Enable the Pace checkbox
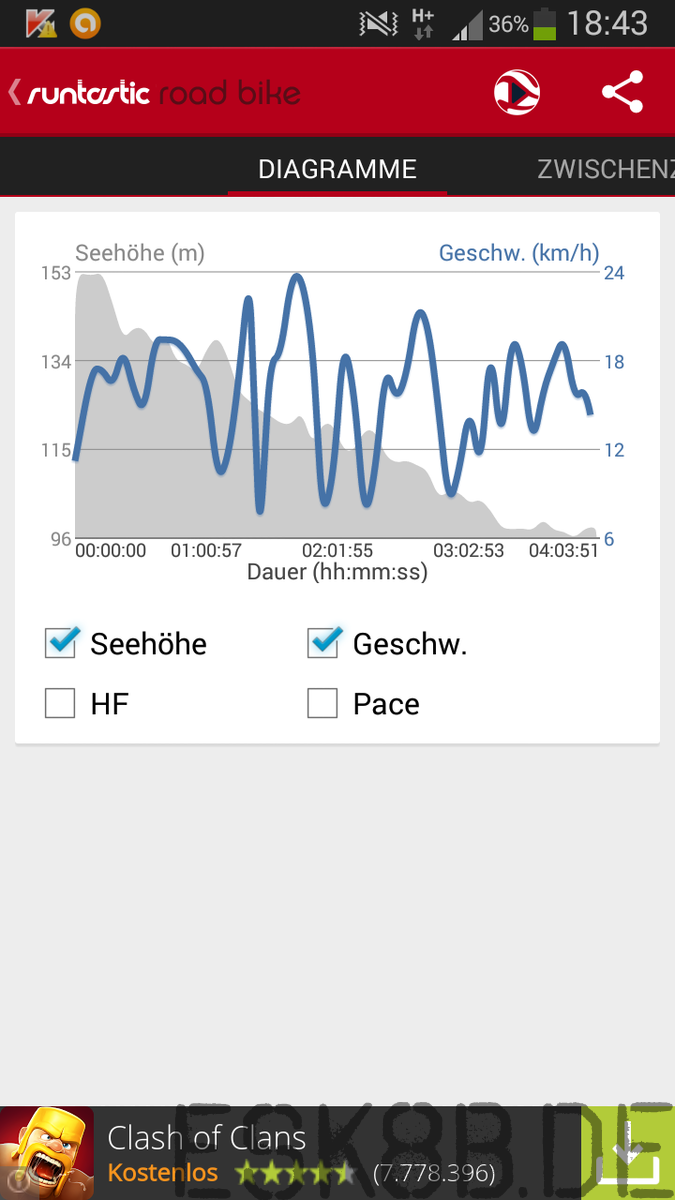The width and height of the screenshot is (675, 1200). (323, 704)
